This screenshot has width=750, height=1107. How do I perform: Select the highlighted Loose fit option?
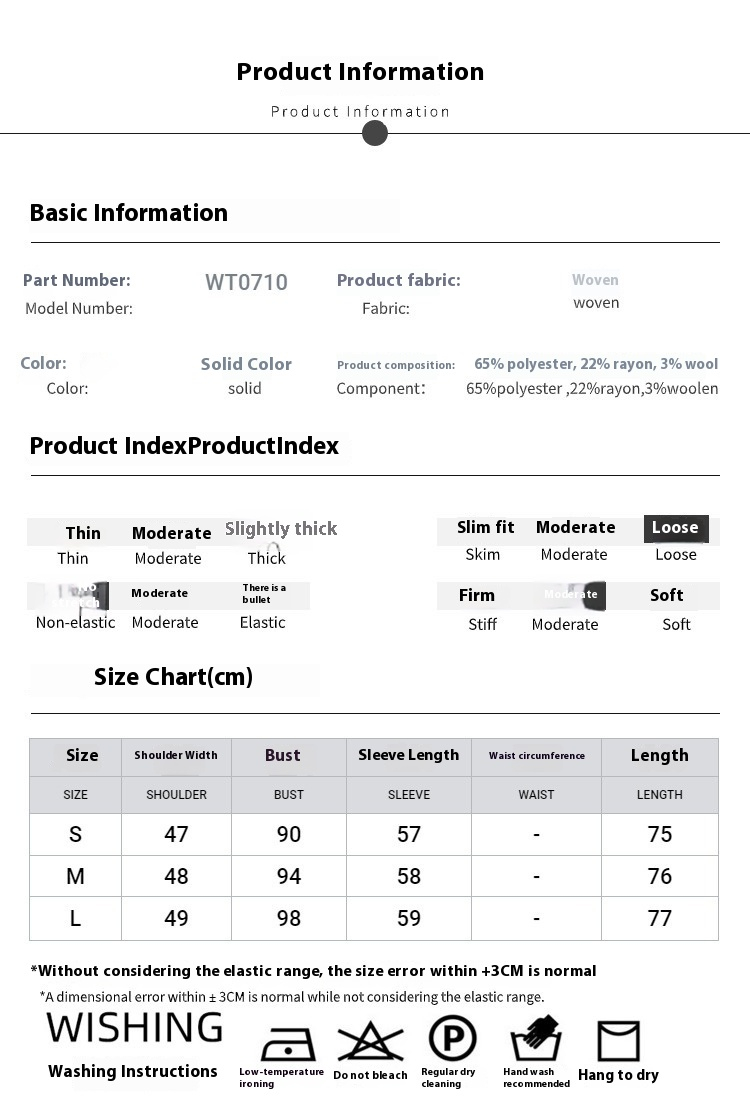676,528
